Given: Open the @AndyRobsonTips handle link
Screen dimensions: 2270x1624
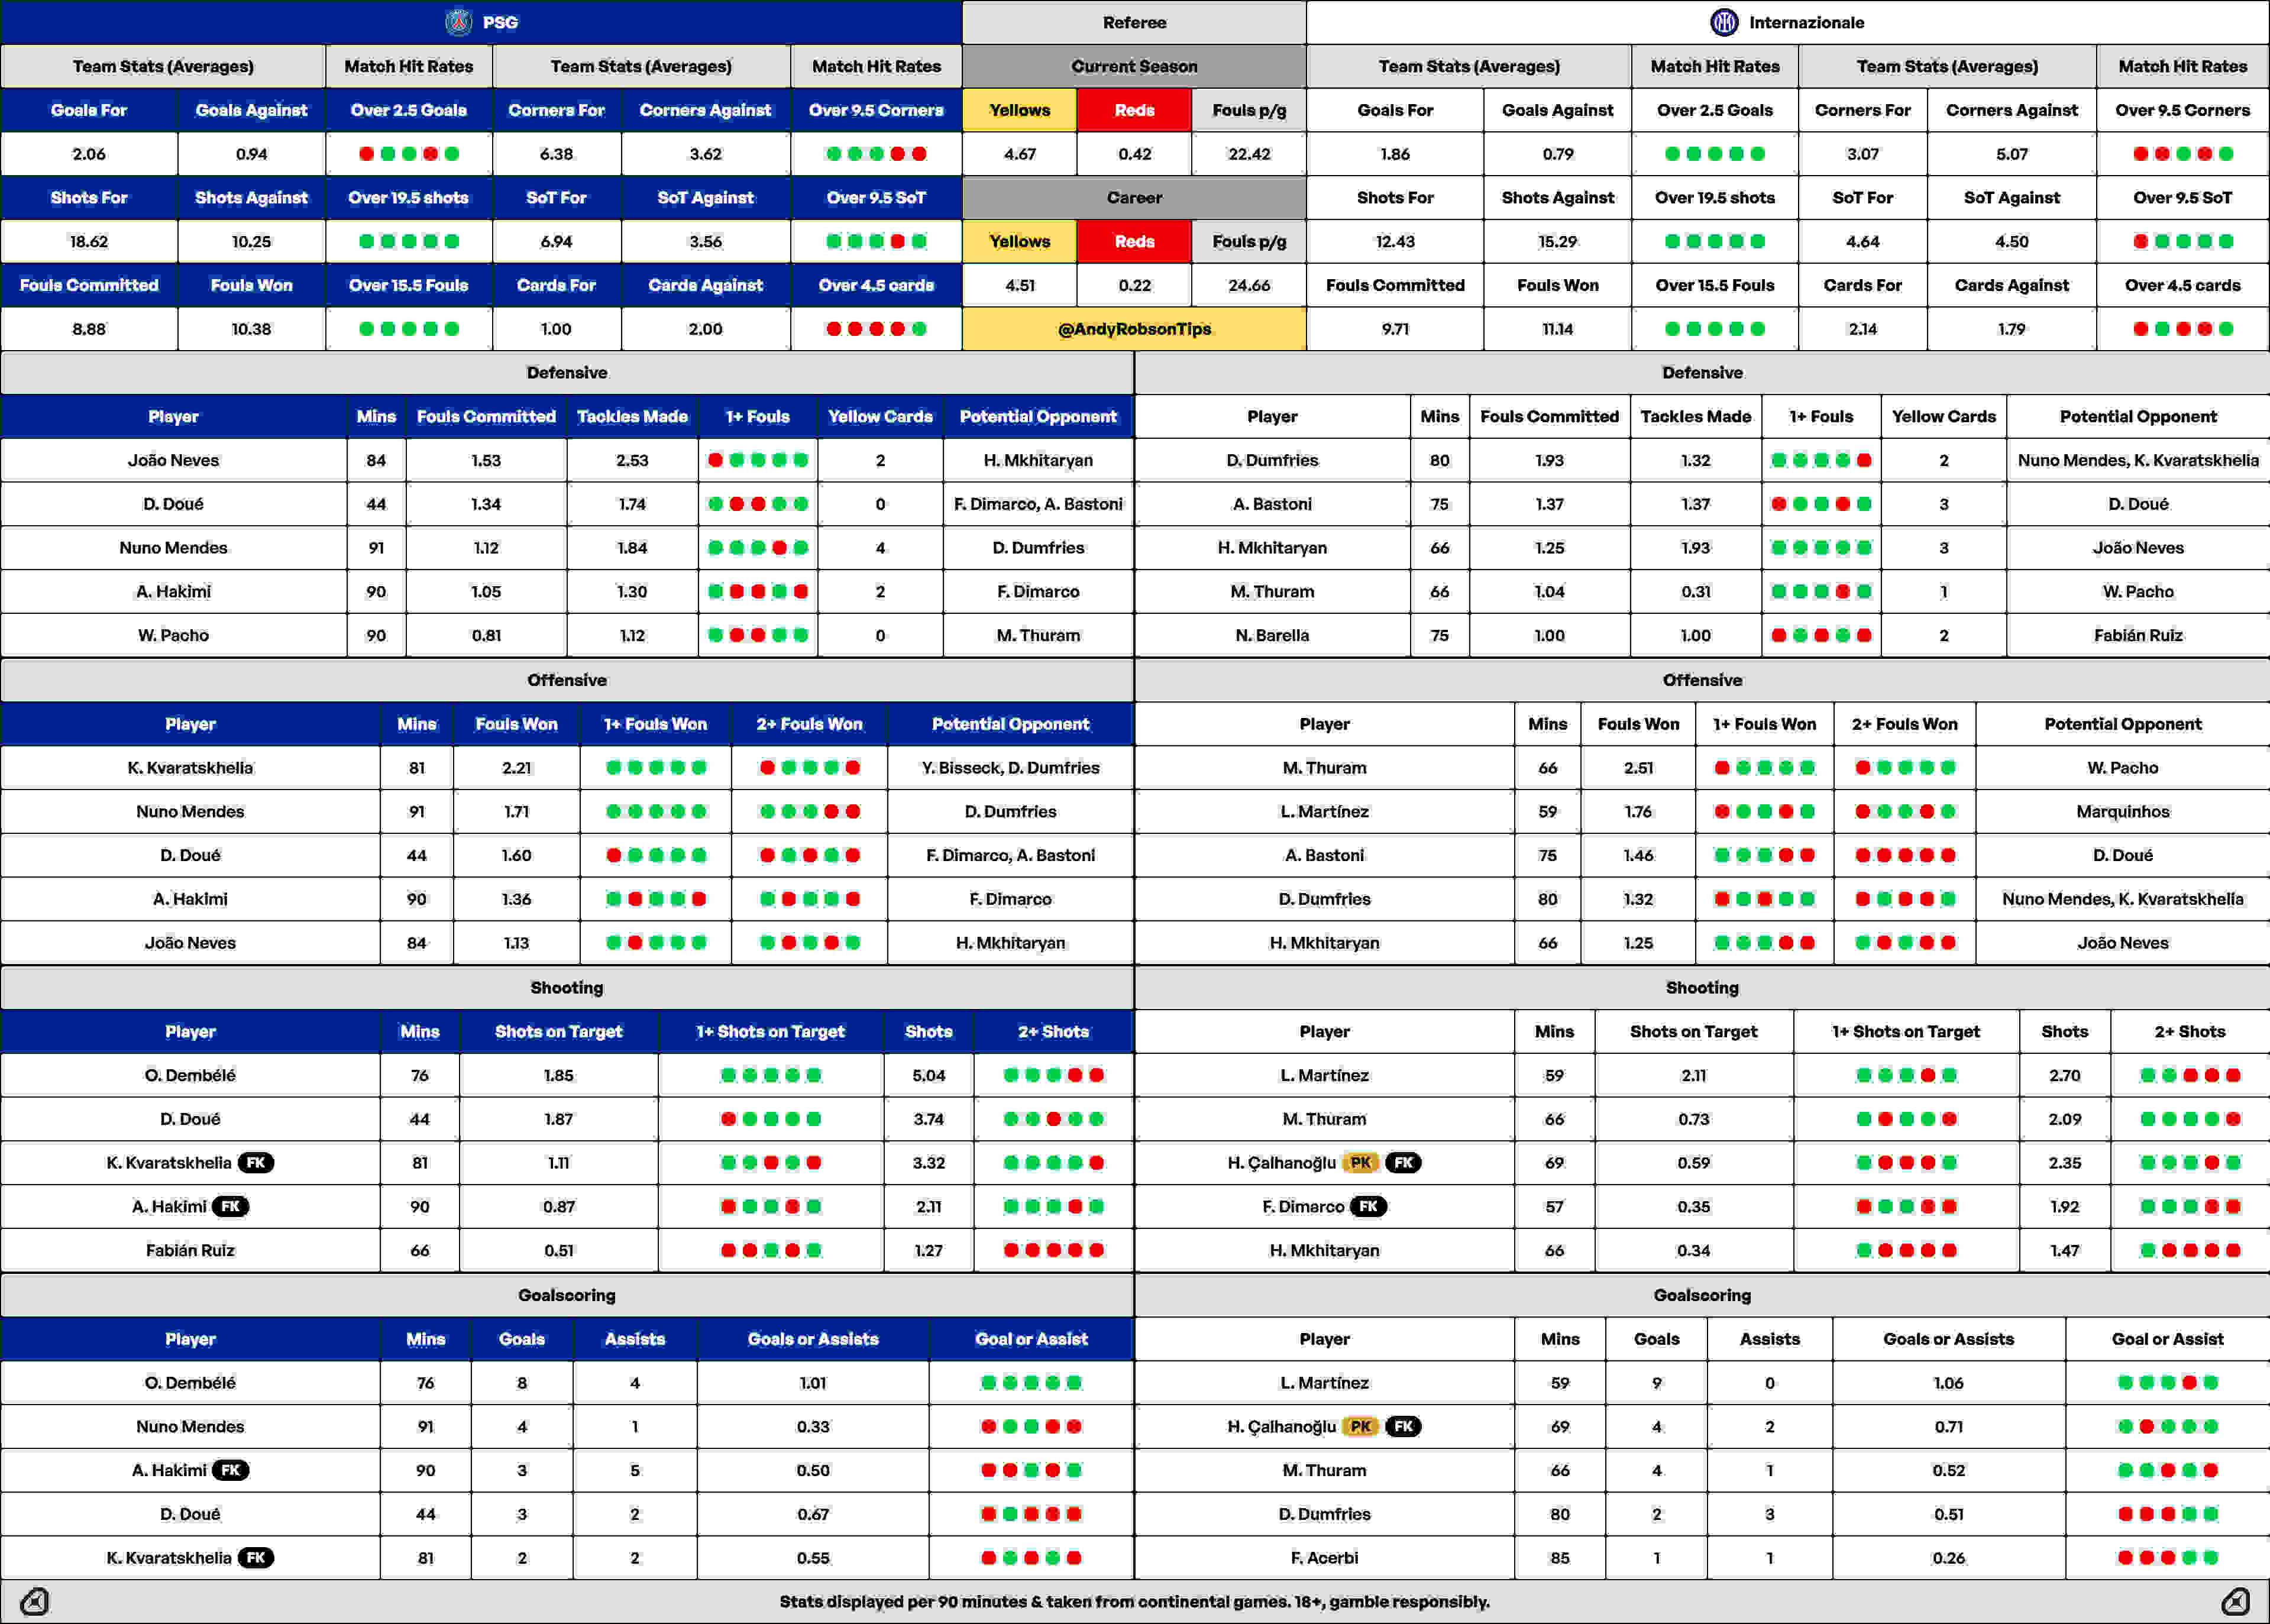Looking at the screenshot, I should tap(1134, 329).
